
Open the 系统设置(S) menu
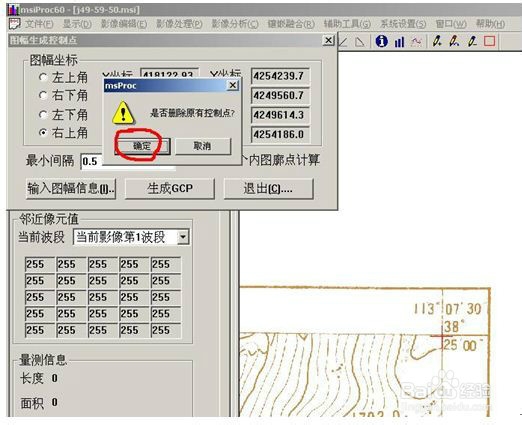point(403,24)
